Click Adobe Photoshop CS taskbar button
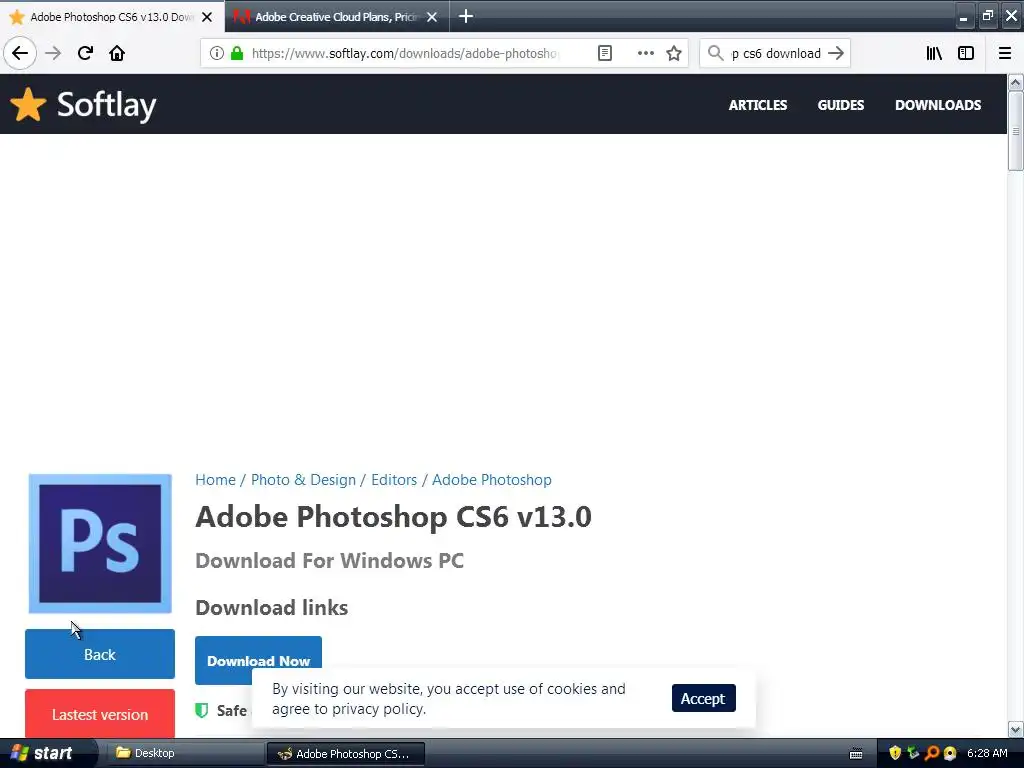 (346, 754)
